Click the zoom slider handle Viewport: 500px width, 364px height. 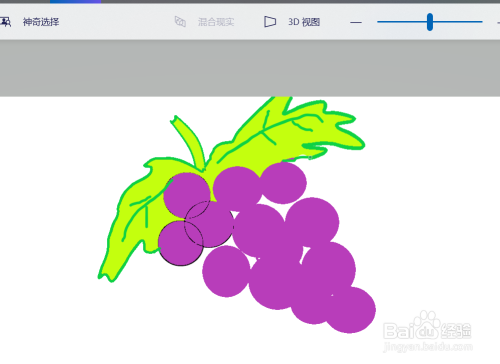tap(430, 22)
